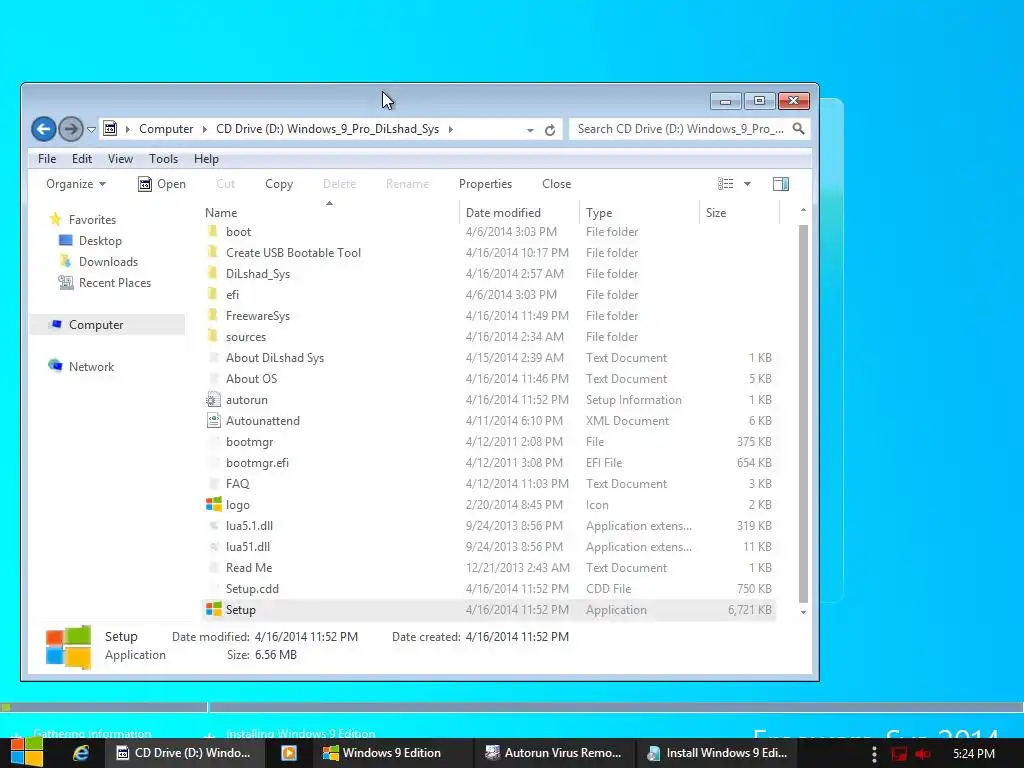Switch to Install Windows 9 Edition taskbar item
This screenshot has height=768, width=1024.
(717, 753)
